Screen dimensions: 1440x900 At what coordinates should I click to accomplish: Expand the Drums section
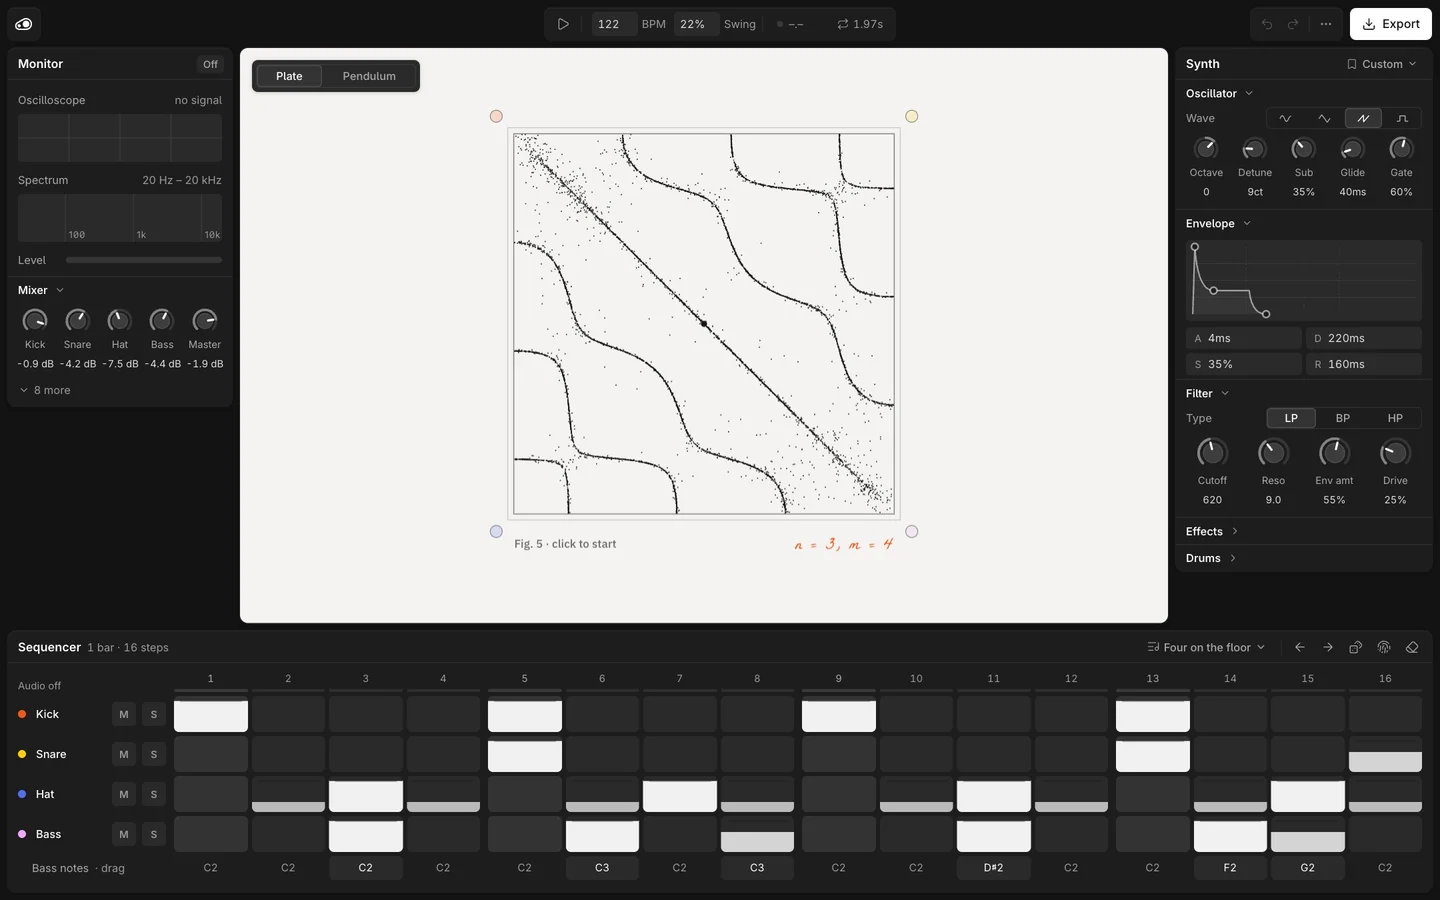pyautogui.click(x=1211, y=558)
